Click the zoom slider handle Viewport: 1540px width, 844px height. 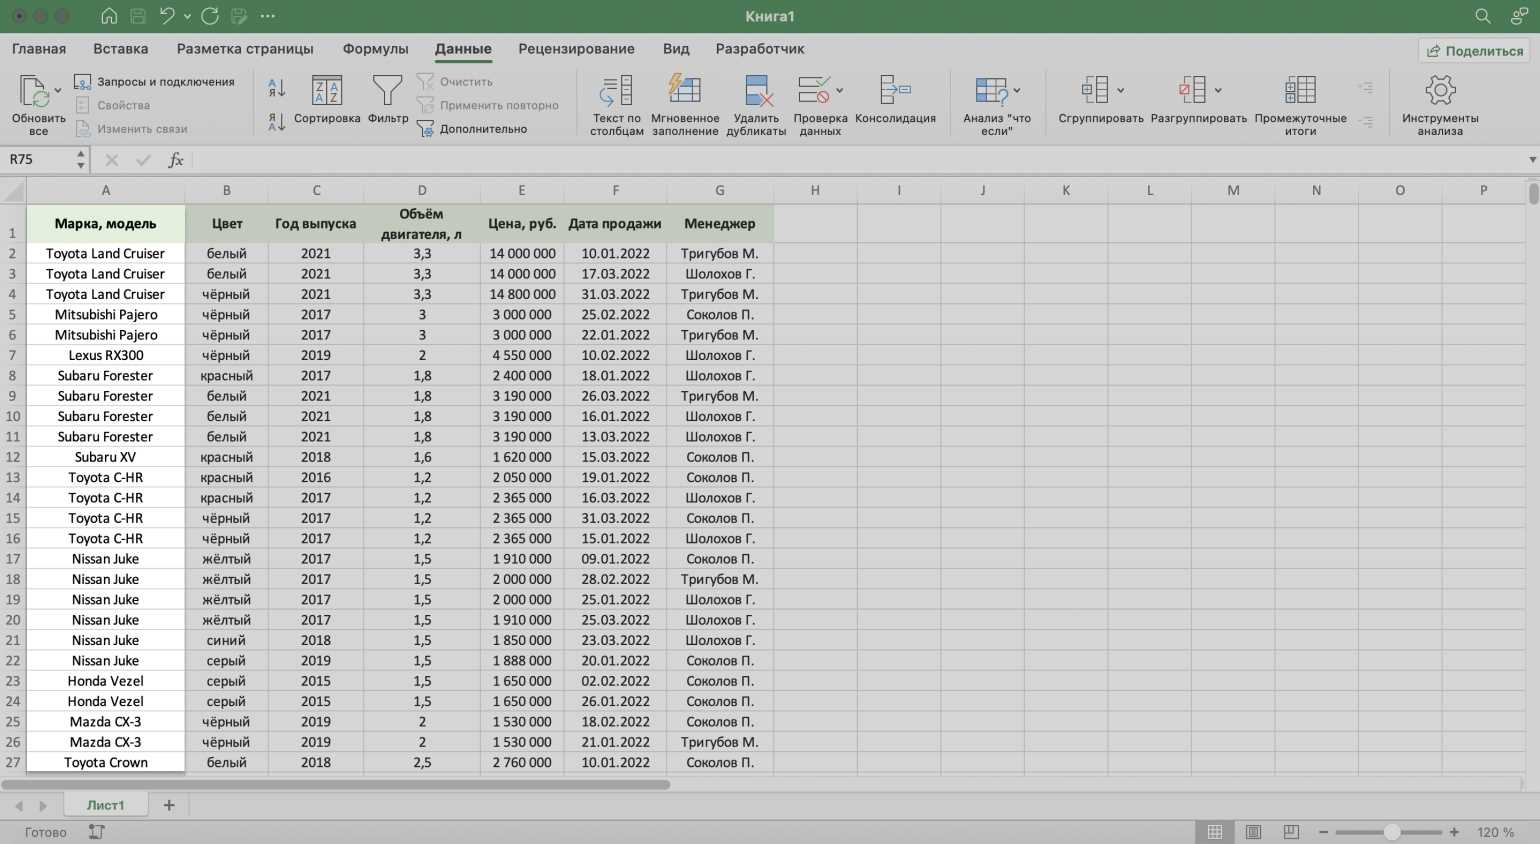[x=1391, y=832]
